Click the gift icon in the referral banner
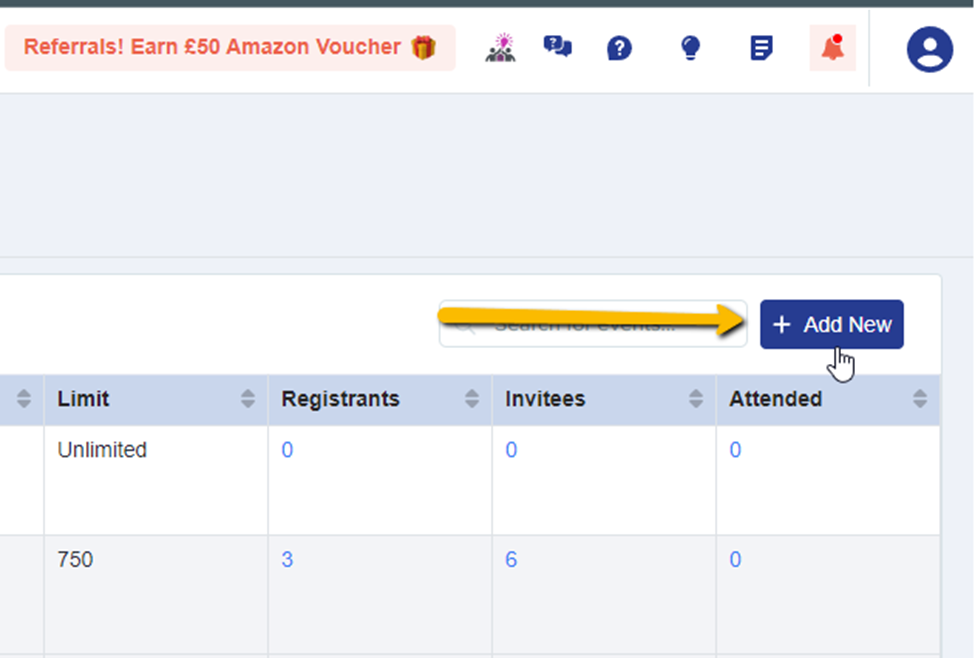Image resolution: width=975 pixels, height=658 pixels. 423,47
